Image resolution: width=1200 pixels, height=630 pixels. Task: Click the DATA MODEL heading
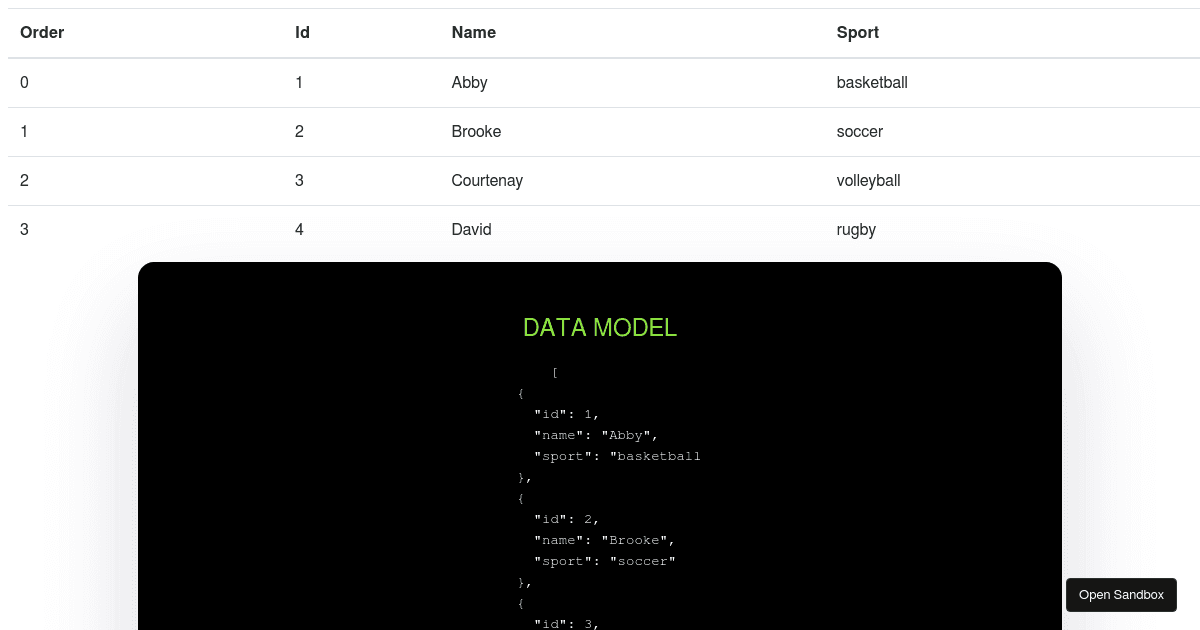click(x=600, y=327)
